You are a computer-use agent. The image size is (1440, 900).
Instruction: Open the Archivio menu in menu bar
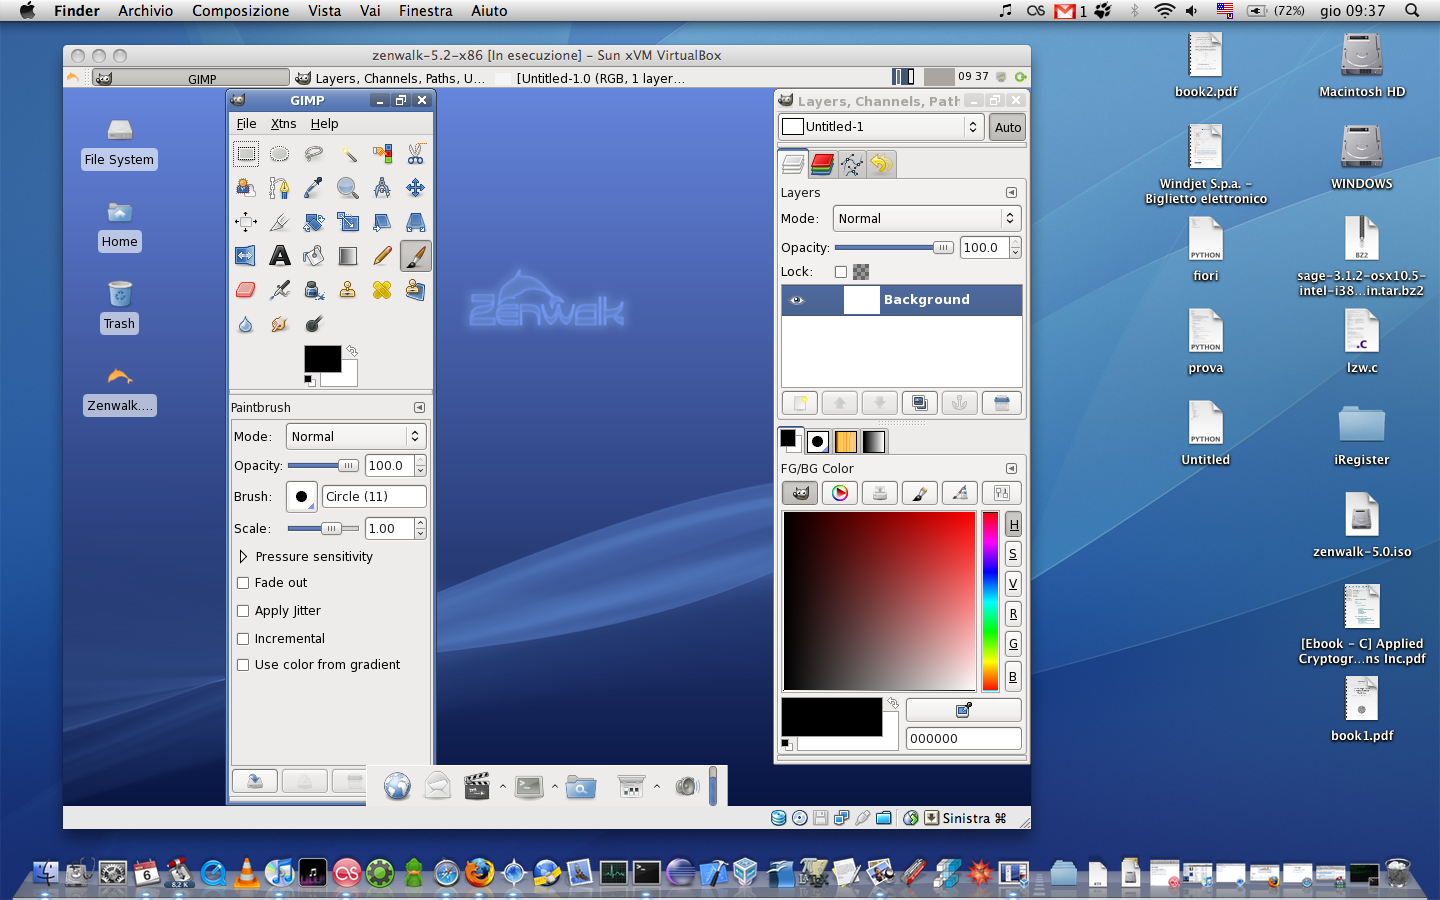click(x=145, y=11)
